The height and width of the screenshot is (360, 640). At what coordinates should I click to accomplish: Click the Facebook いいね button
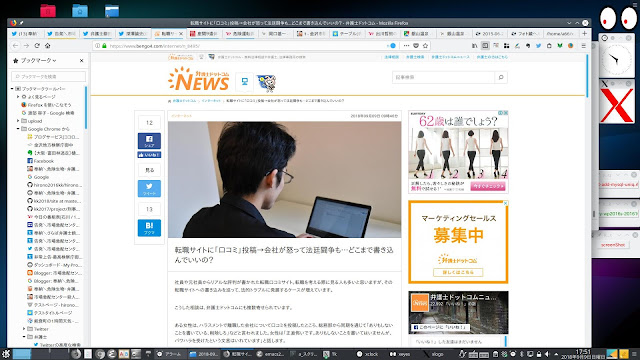click(149, 155)
